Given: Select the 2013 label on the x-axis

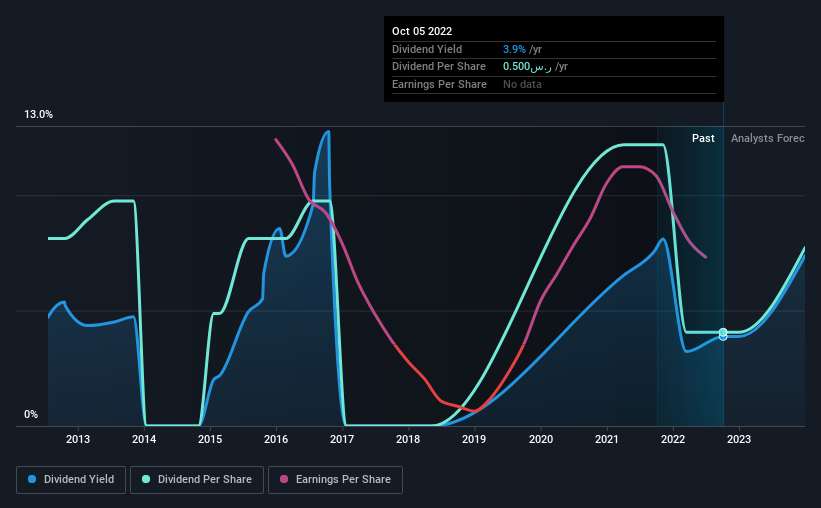Looking at the screenshot, I should tap(77, 439).
